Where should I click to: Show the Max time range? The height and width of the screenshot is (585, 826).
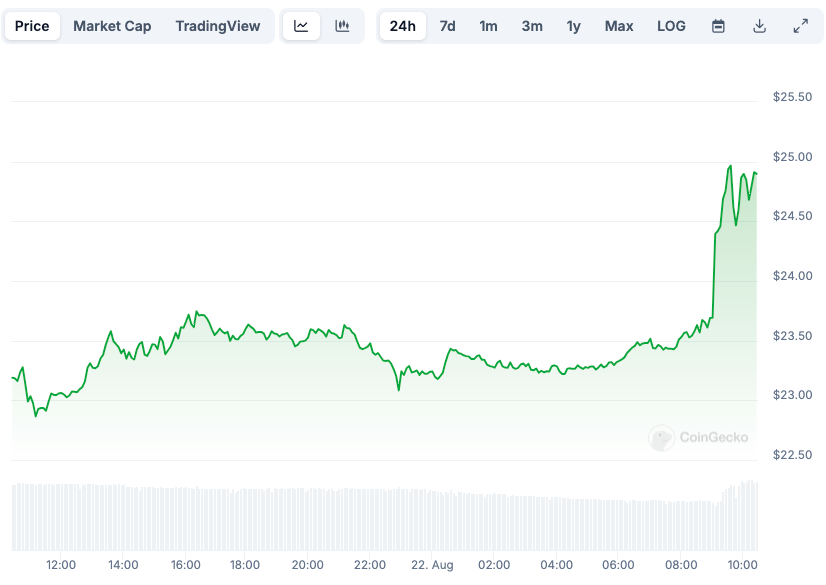point(619,26)
